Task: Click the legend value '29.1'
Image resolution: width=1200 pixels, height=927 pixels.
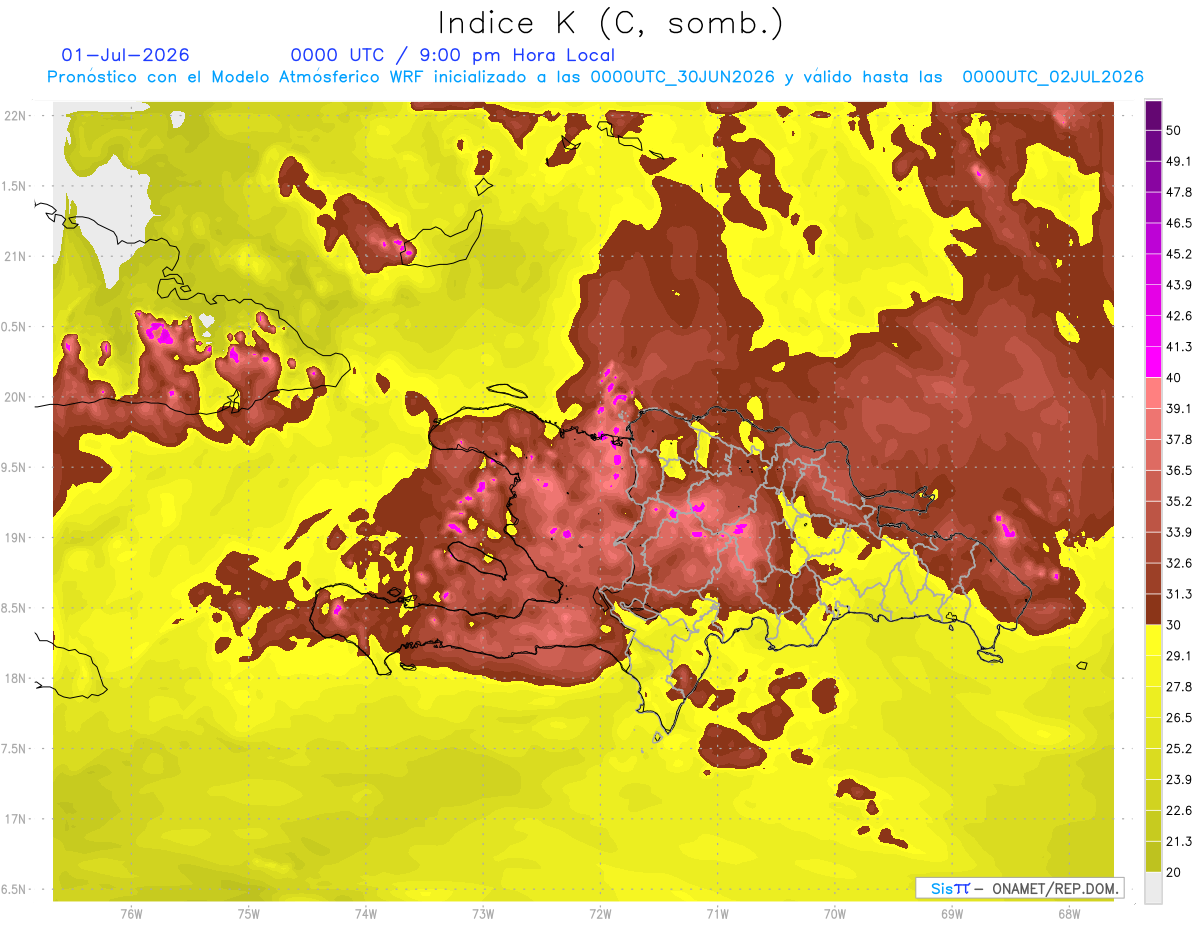Action: click(x=1179, y=655)
